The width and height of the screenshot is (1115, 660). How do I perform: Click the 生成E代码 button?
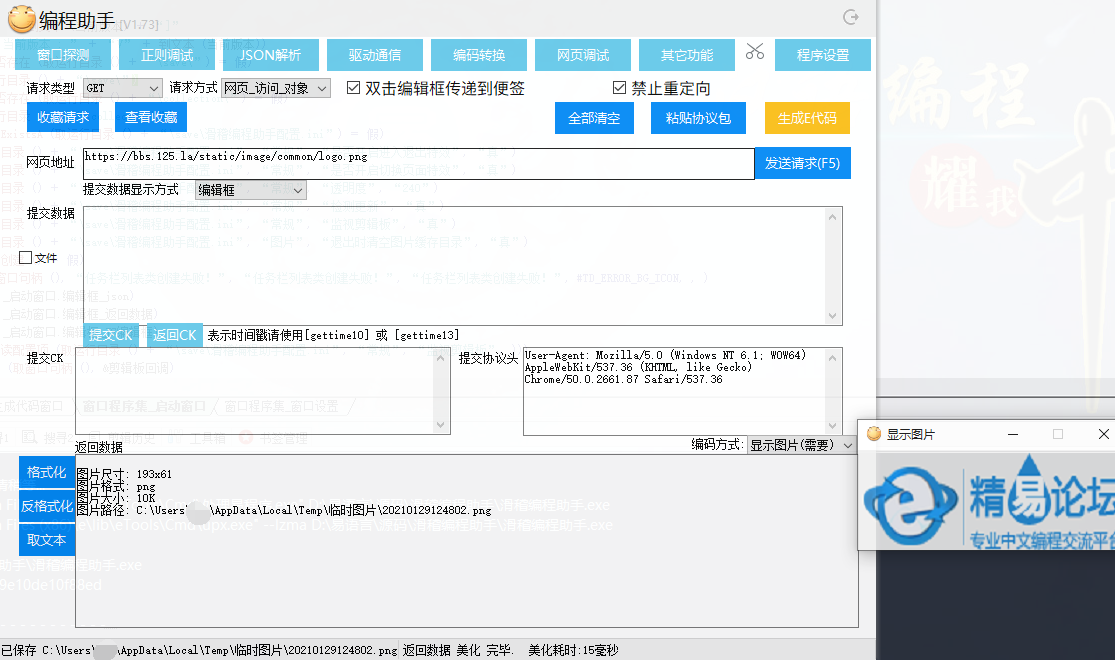(x=807, y=118)
